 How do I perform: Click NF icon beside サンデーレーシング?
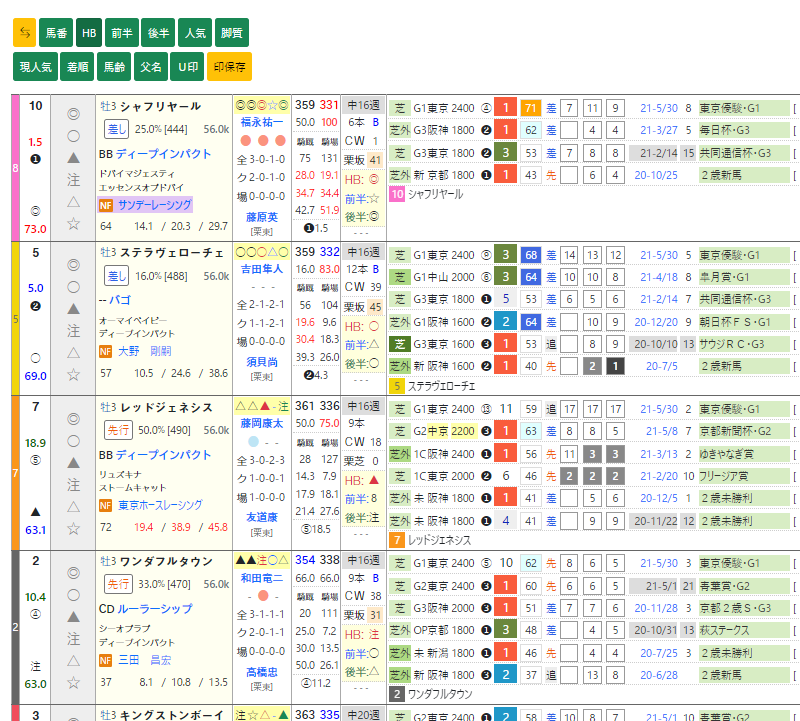(x=105, y=204)
